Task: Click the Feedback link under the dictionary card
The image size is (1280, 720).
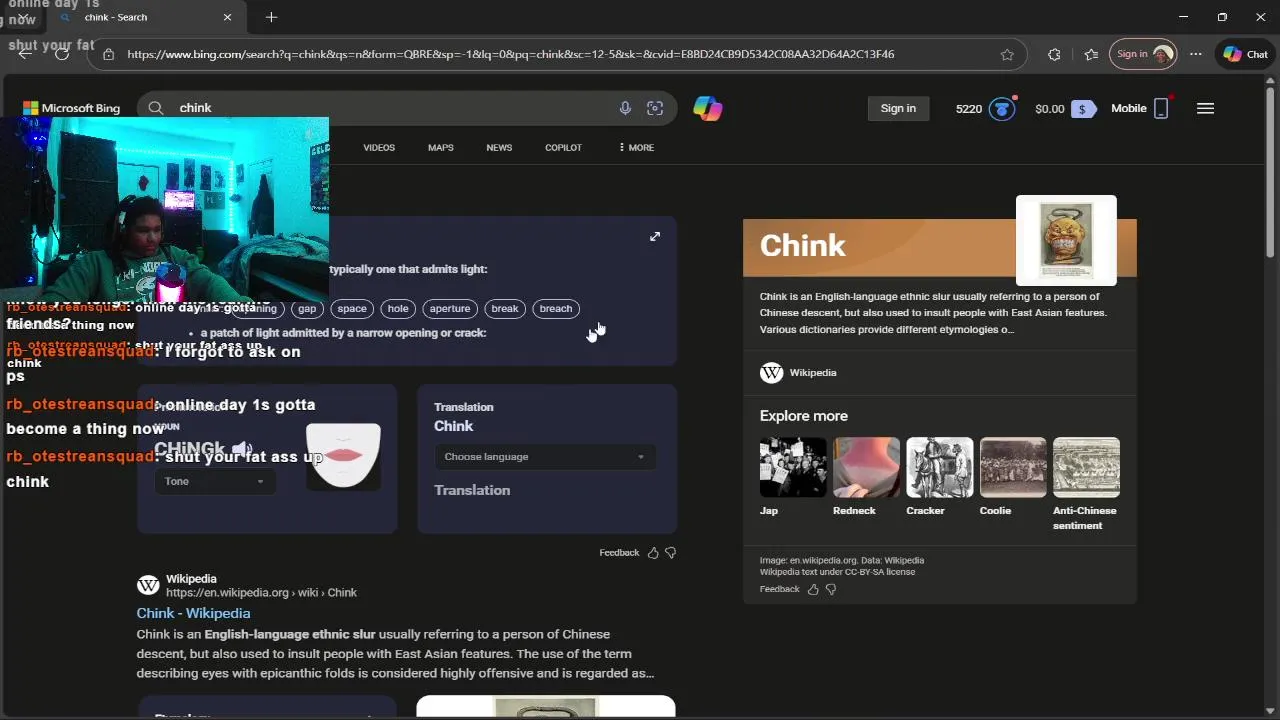Action: (x=619, y=552)
